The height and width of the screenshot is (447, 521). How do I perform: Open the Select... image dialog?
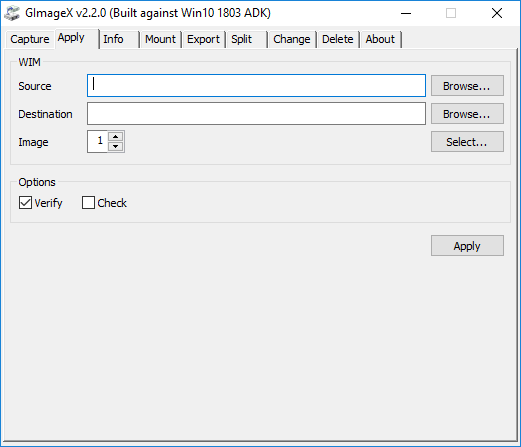pos(467,142)
